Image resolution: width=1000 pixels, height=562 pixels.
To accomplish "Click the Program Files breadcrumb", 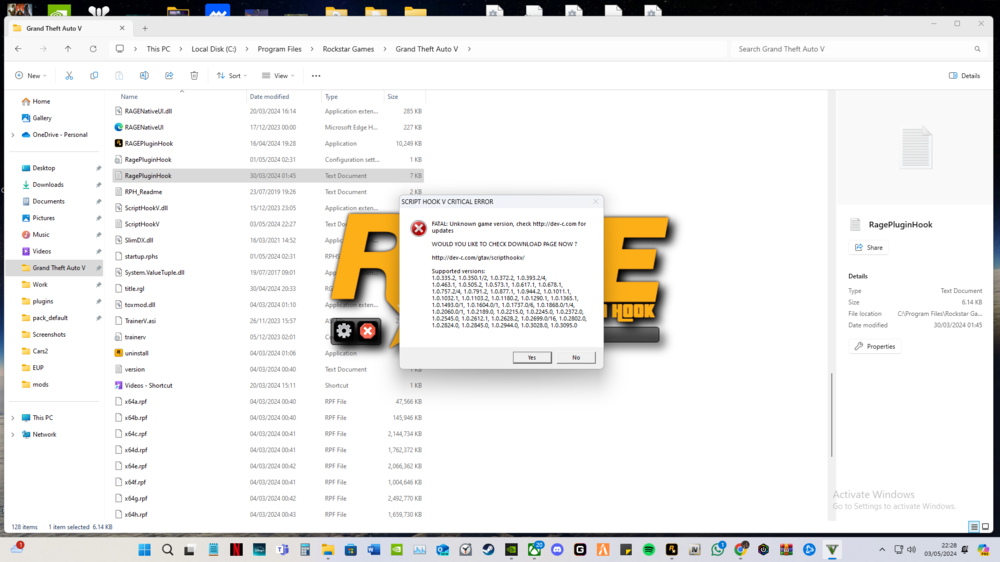I will [x=279, y=48].
